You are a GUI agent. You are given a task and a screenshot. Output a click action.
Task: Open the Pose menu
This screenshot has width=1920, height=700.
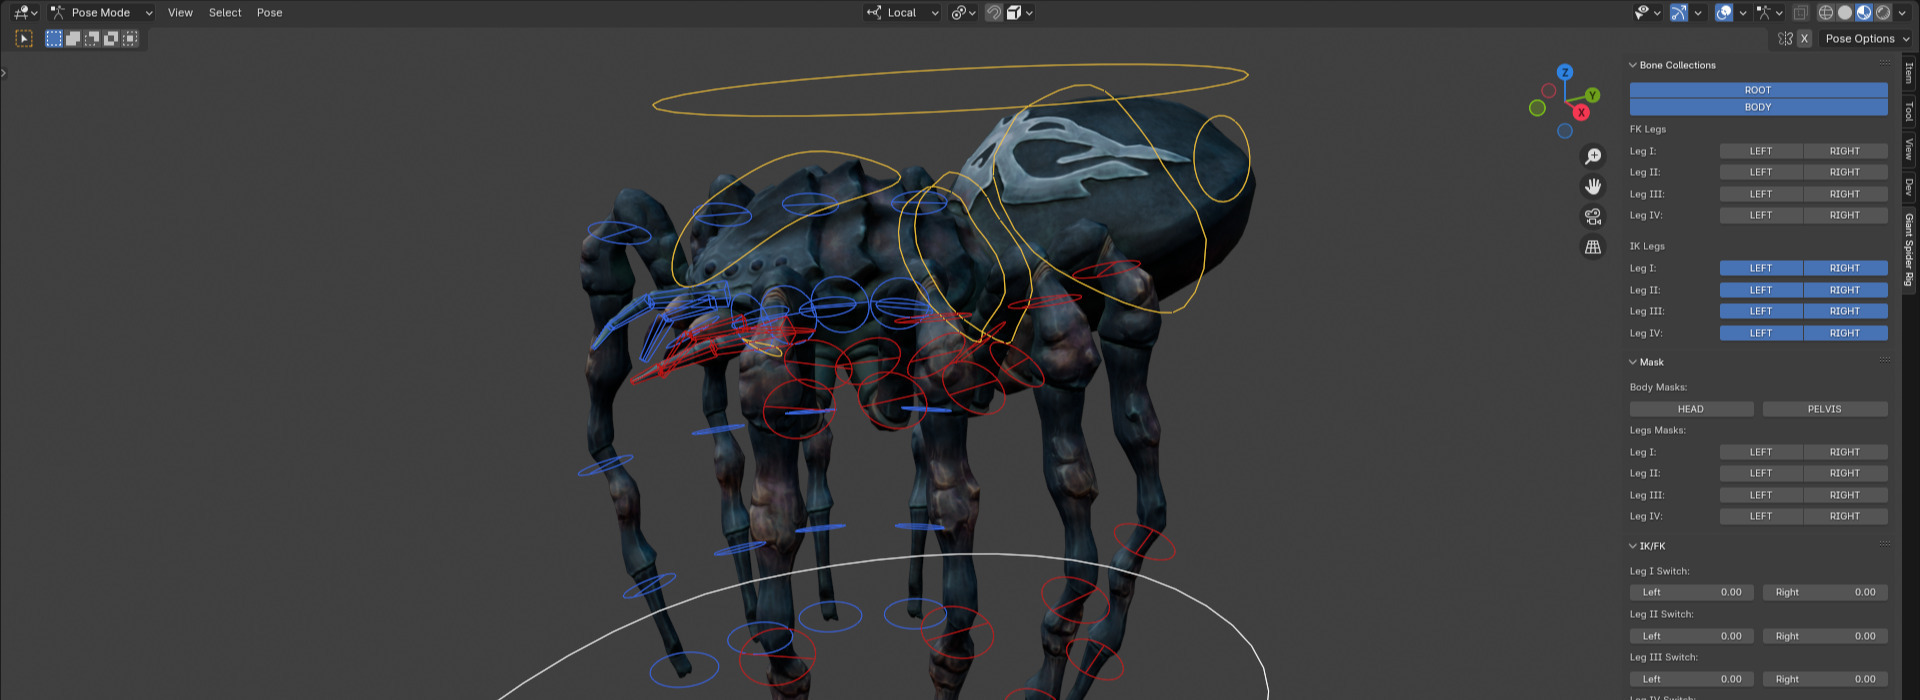click(x=269, y=13)
